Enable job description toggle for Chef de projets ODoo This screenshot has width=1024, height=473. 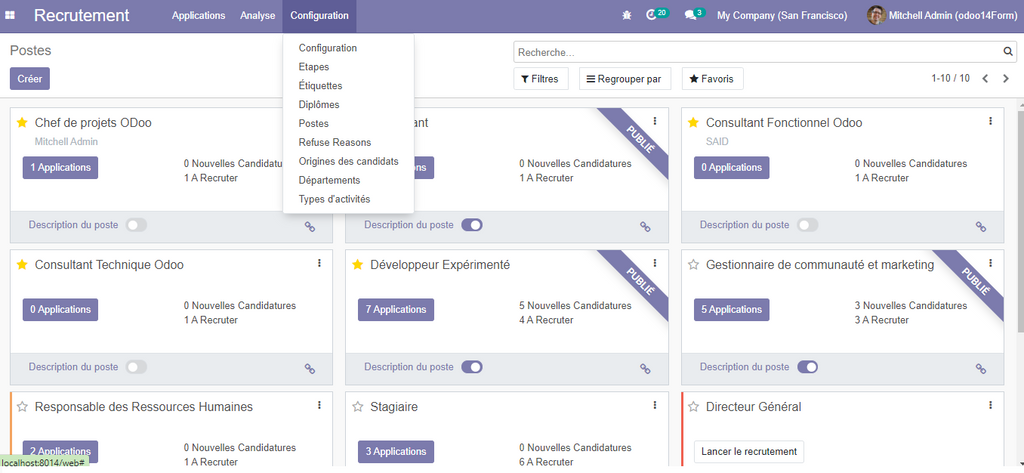point(136,225)
